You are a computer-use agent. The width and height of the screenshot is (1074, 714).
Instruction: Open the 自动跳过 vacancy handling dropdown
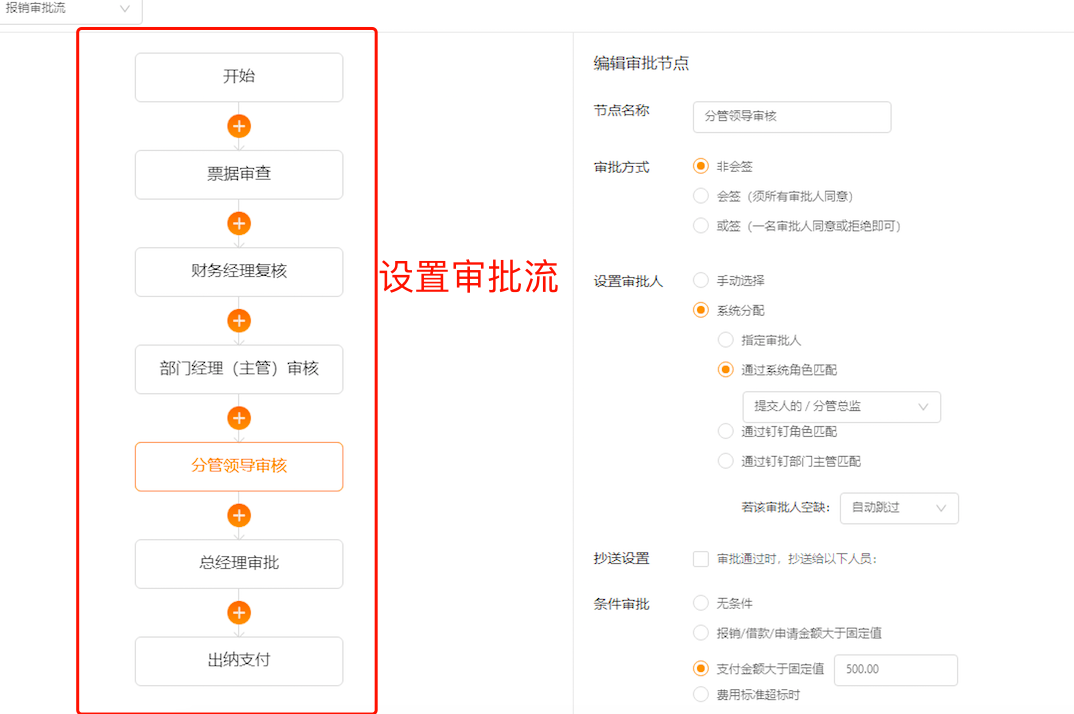898,508
